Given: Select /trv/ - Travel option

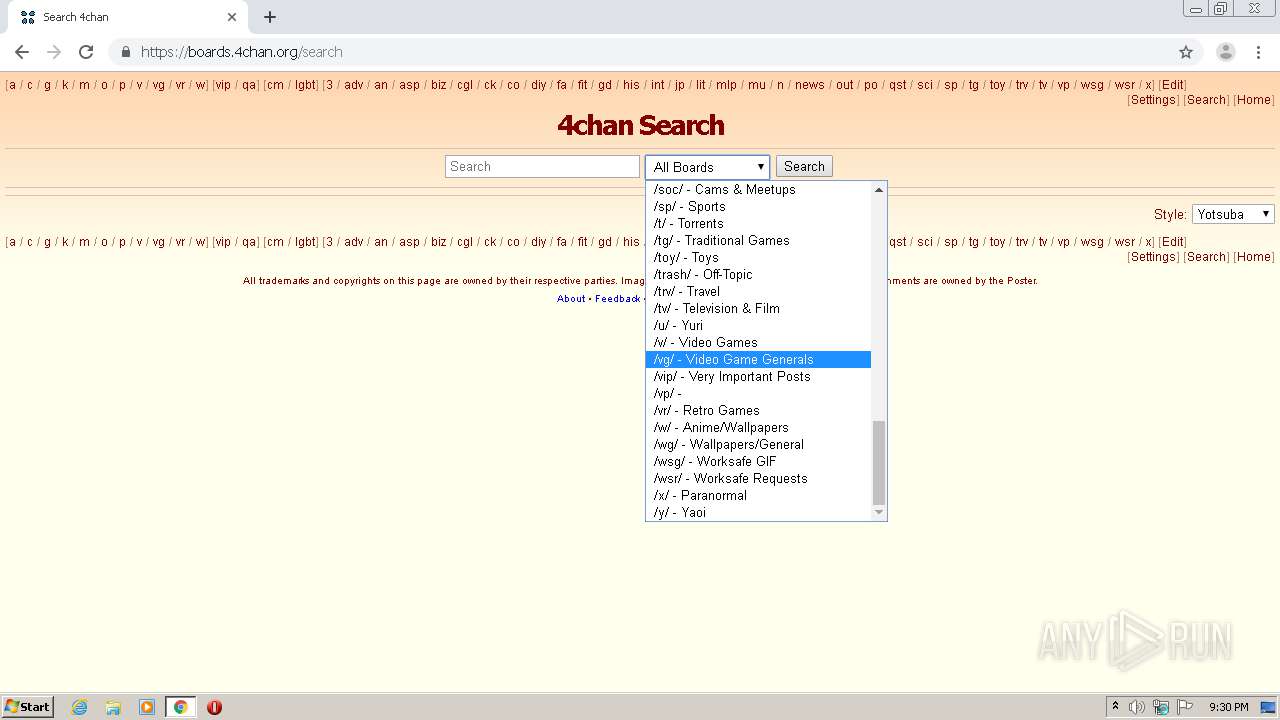Looking at the screenshot, I should (x=758, y=291).
